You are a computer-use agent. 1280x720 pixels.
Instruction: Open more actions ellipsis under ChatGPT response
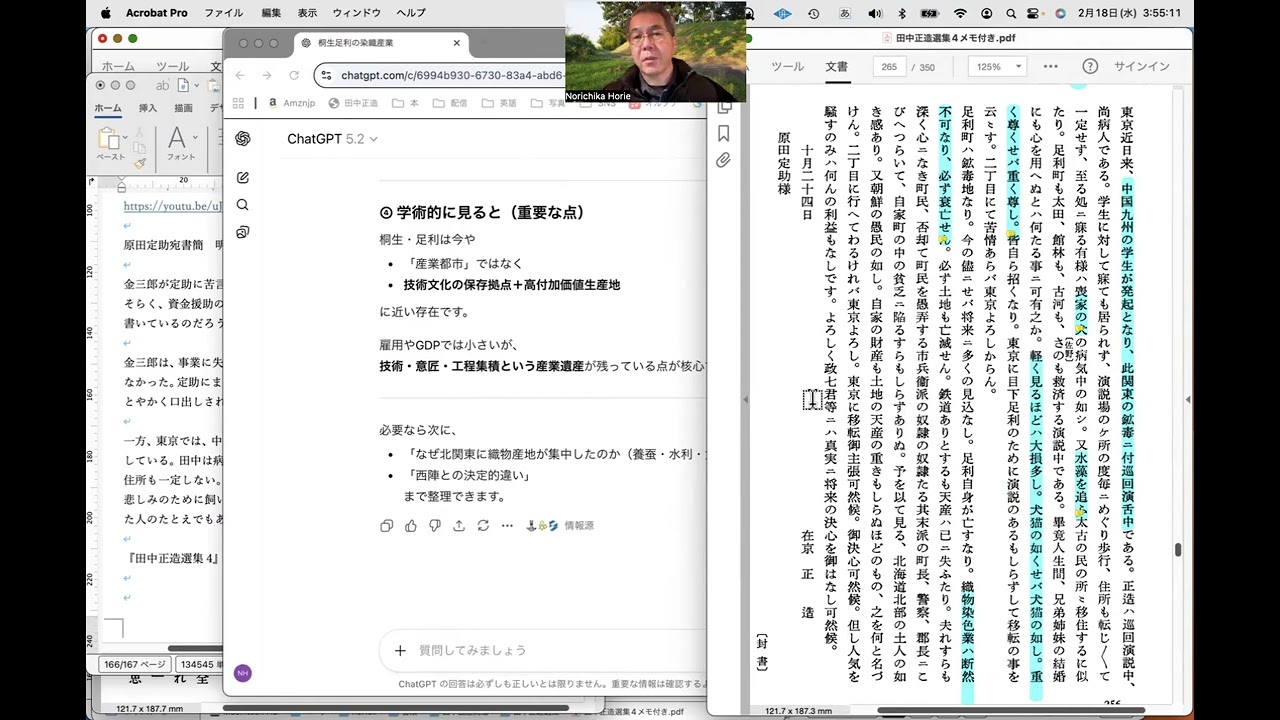click(507, 525)
